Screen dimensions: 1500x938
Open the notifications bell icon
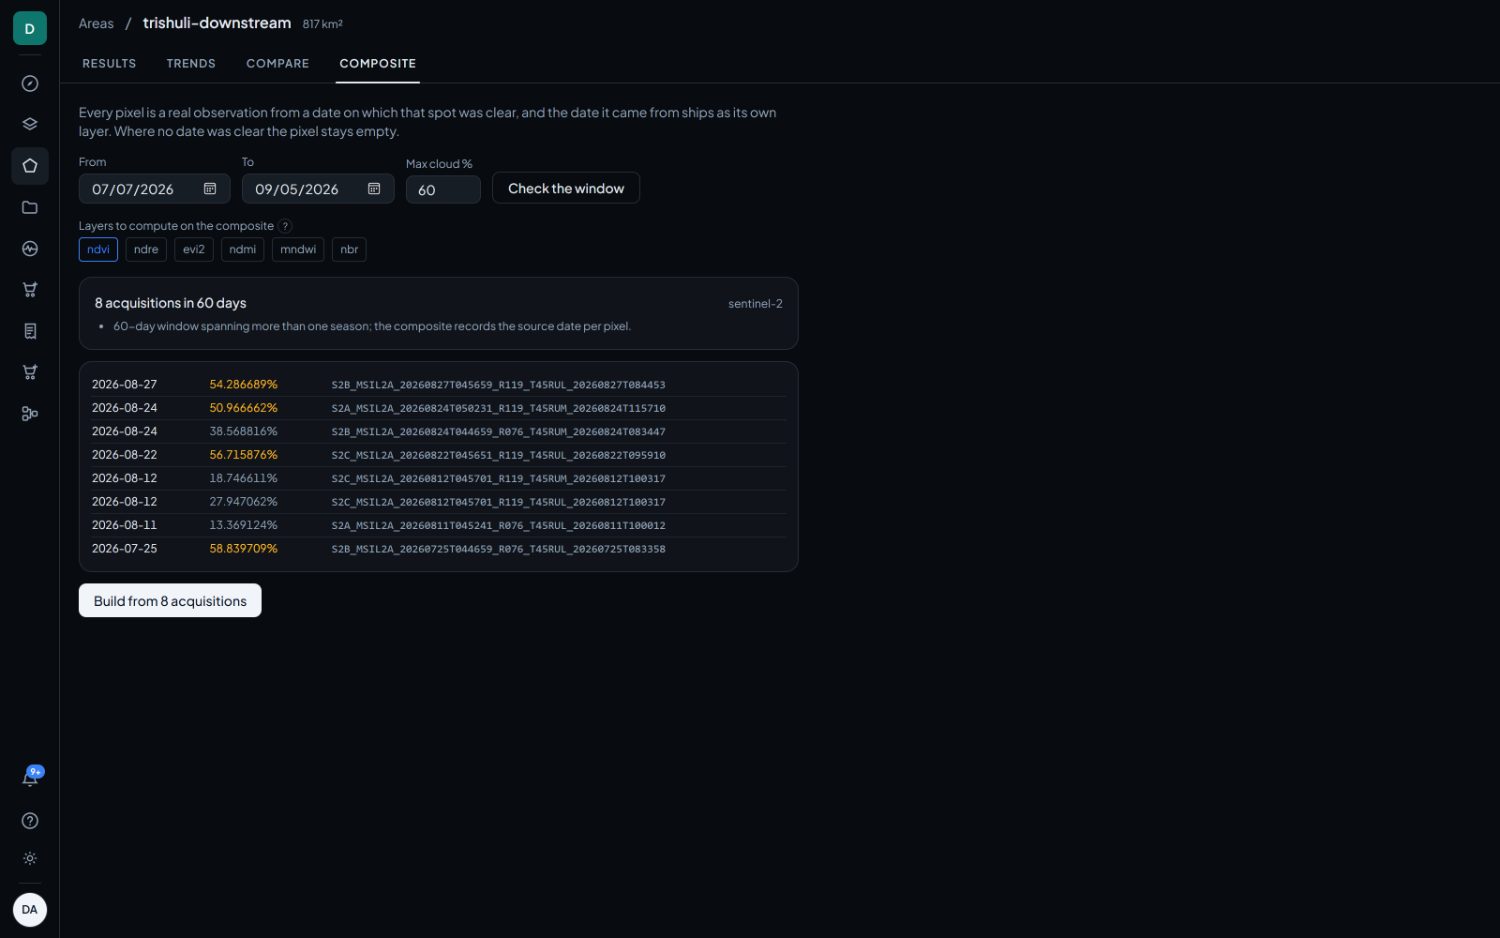click(x=30, y=778)
